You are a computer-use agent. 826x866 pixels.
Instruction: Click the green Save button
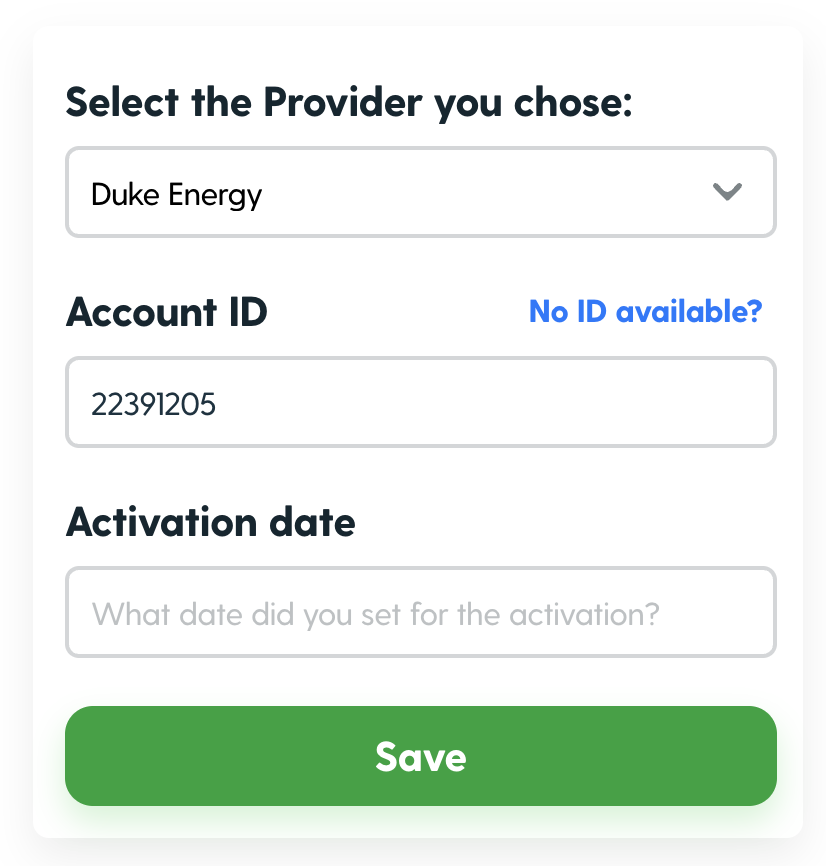(x=421, y=756)
